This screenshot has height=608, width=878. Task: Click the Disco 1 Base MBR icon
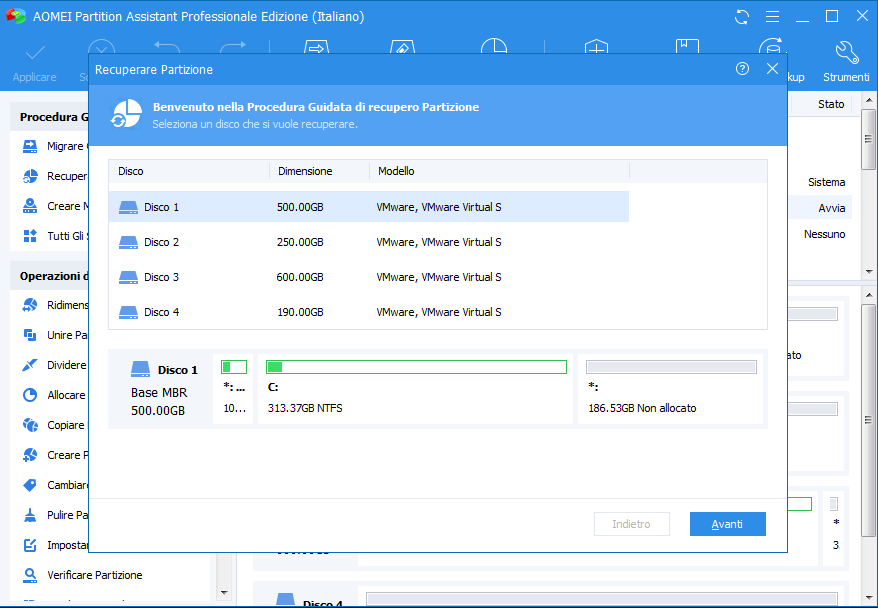point(141,369)
